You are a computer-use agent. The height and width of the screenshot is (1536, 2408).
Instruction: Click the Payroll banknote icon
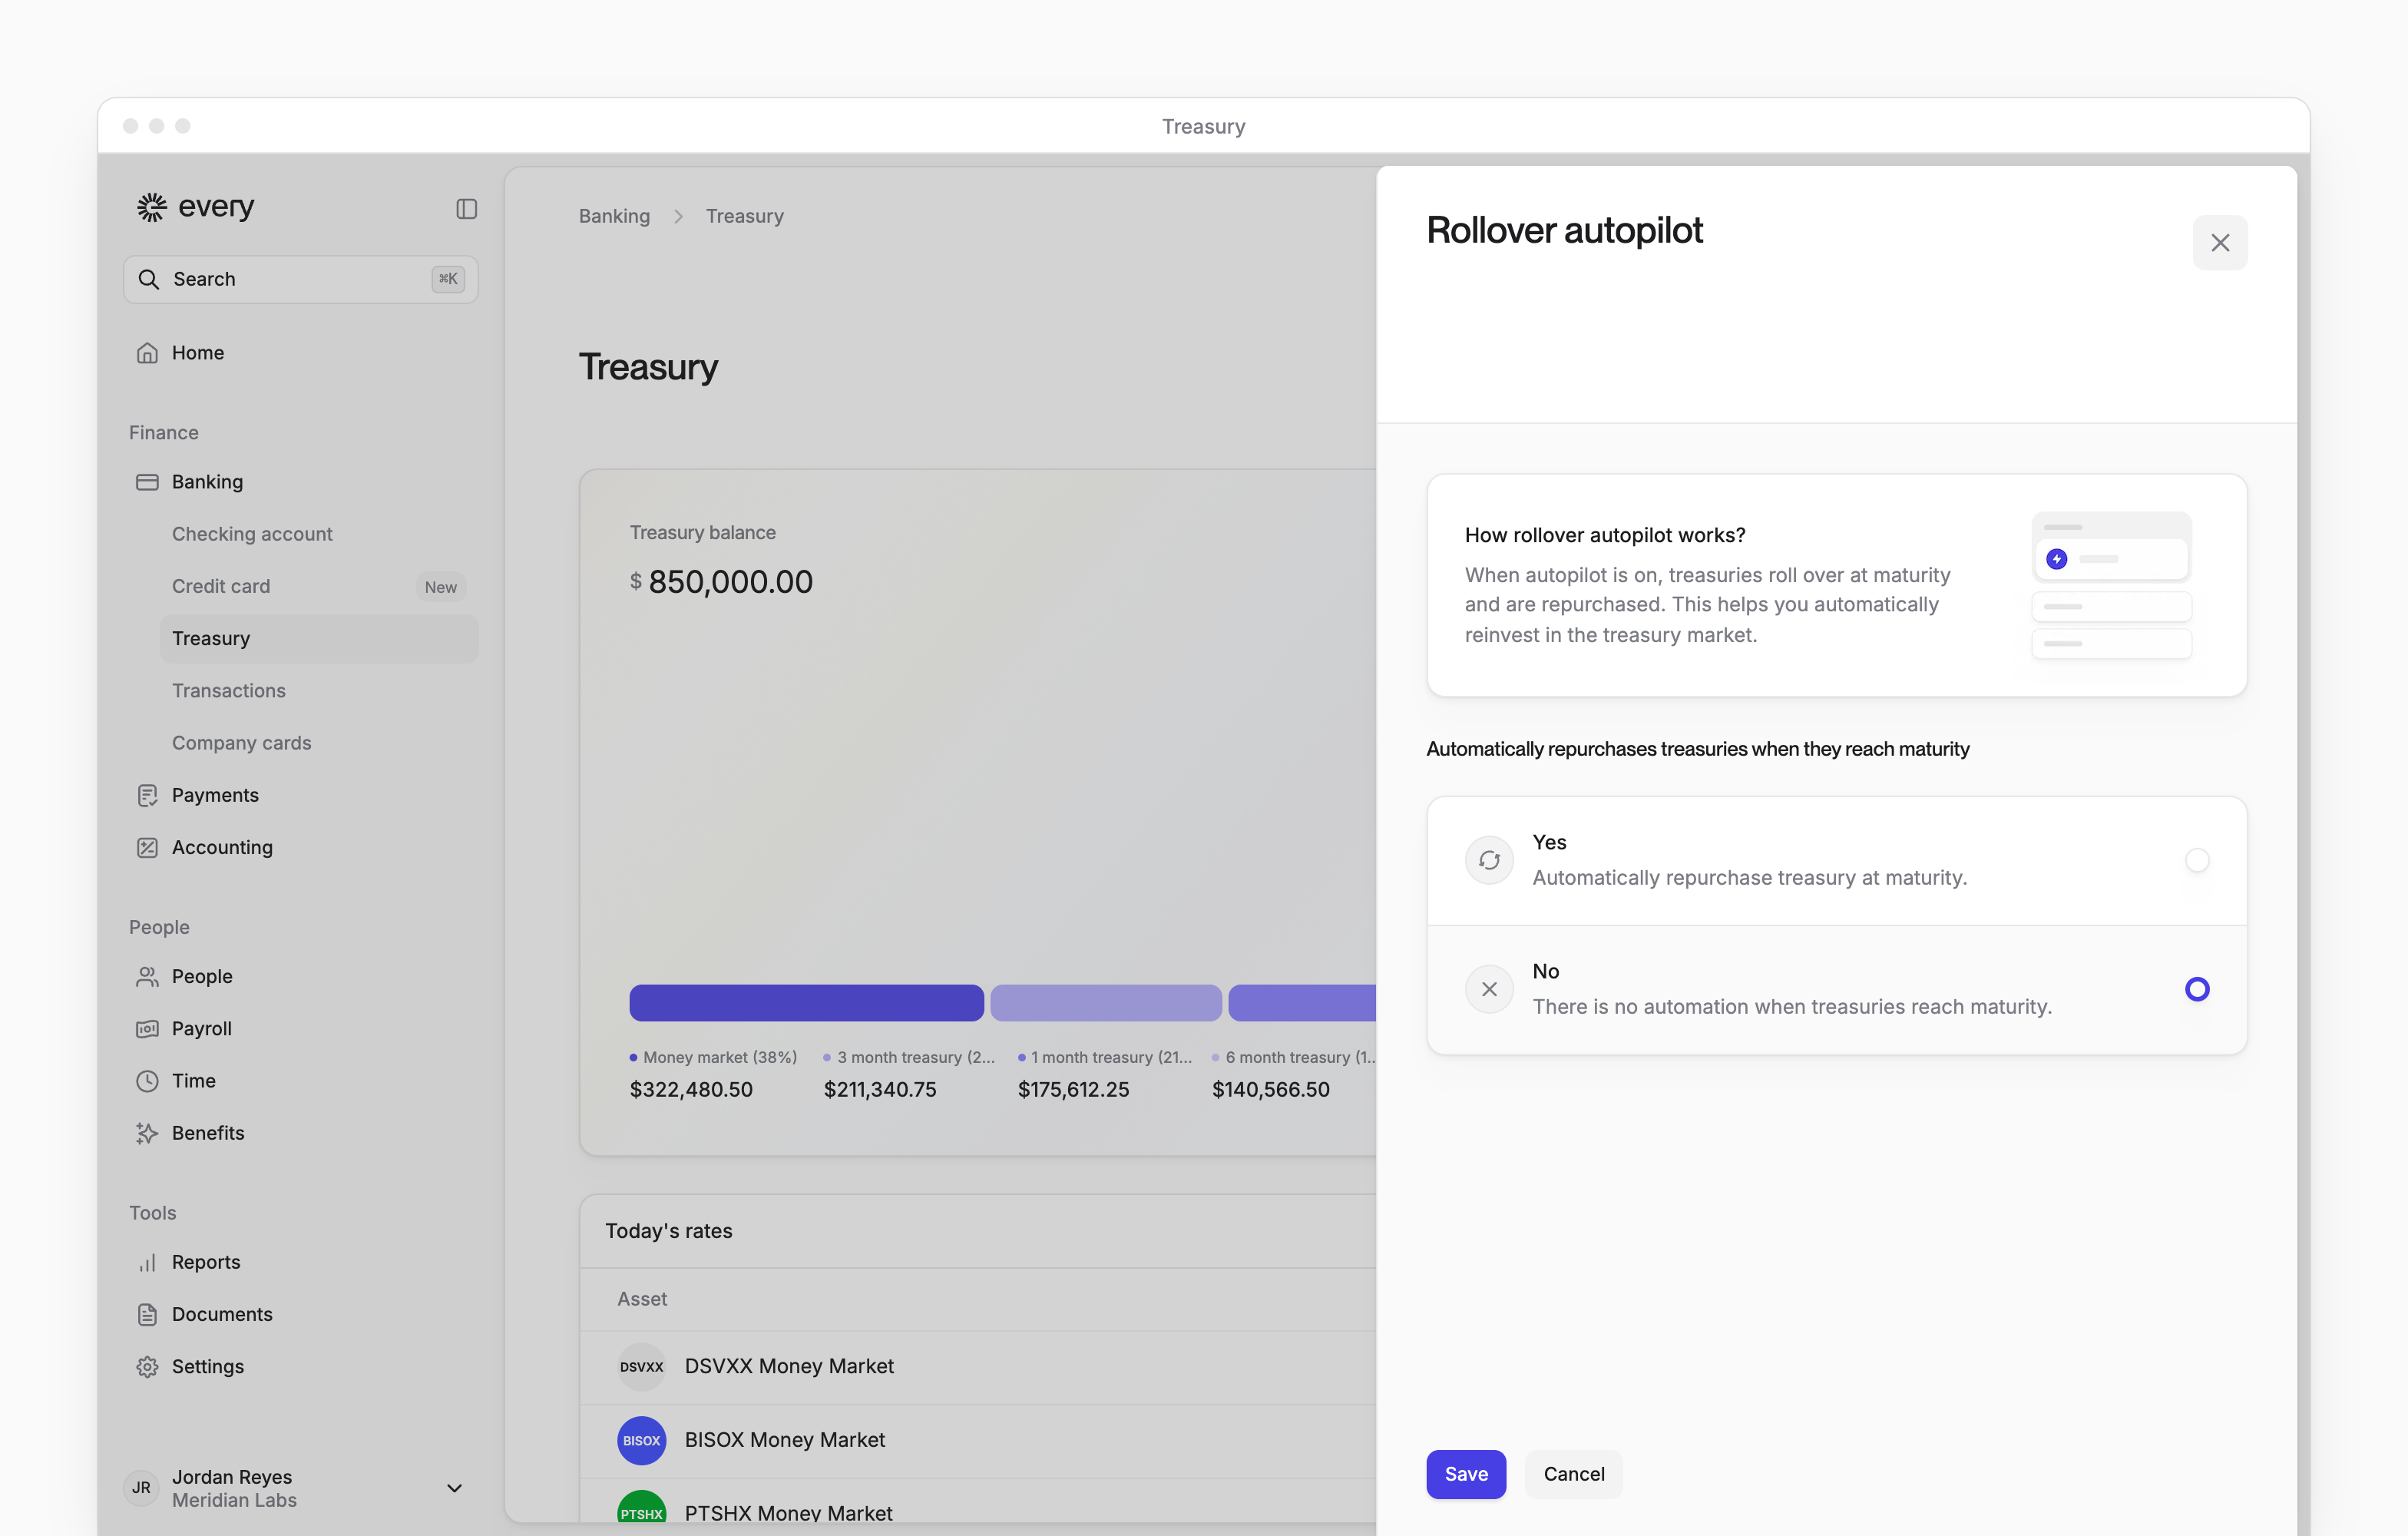[x=147, y=1028]
